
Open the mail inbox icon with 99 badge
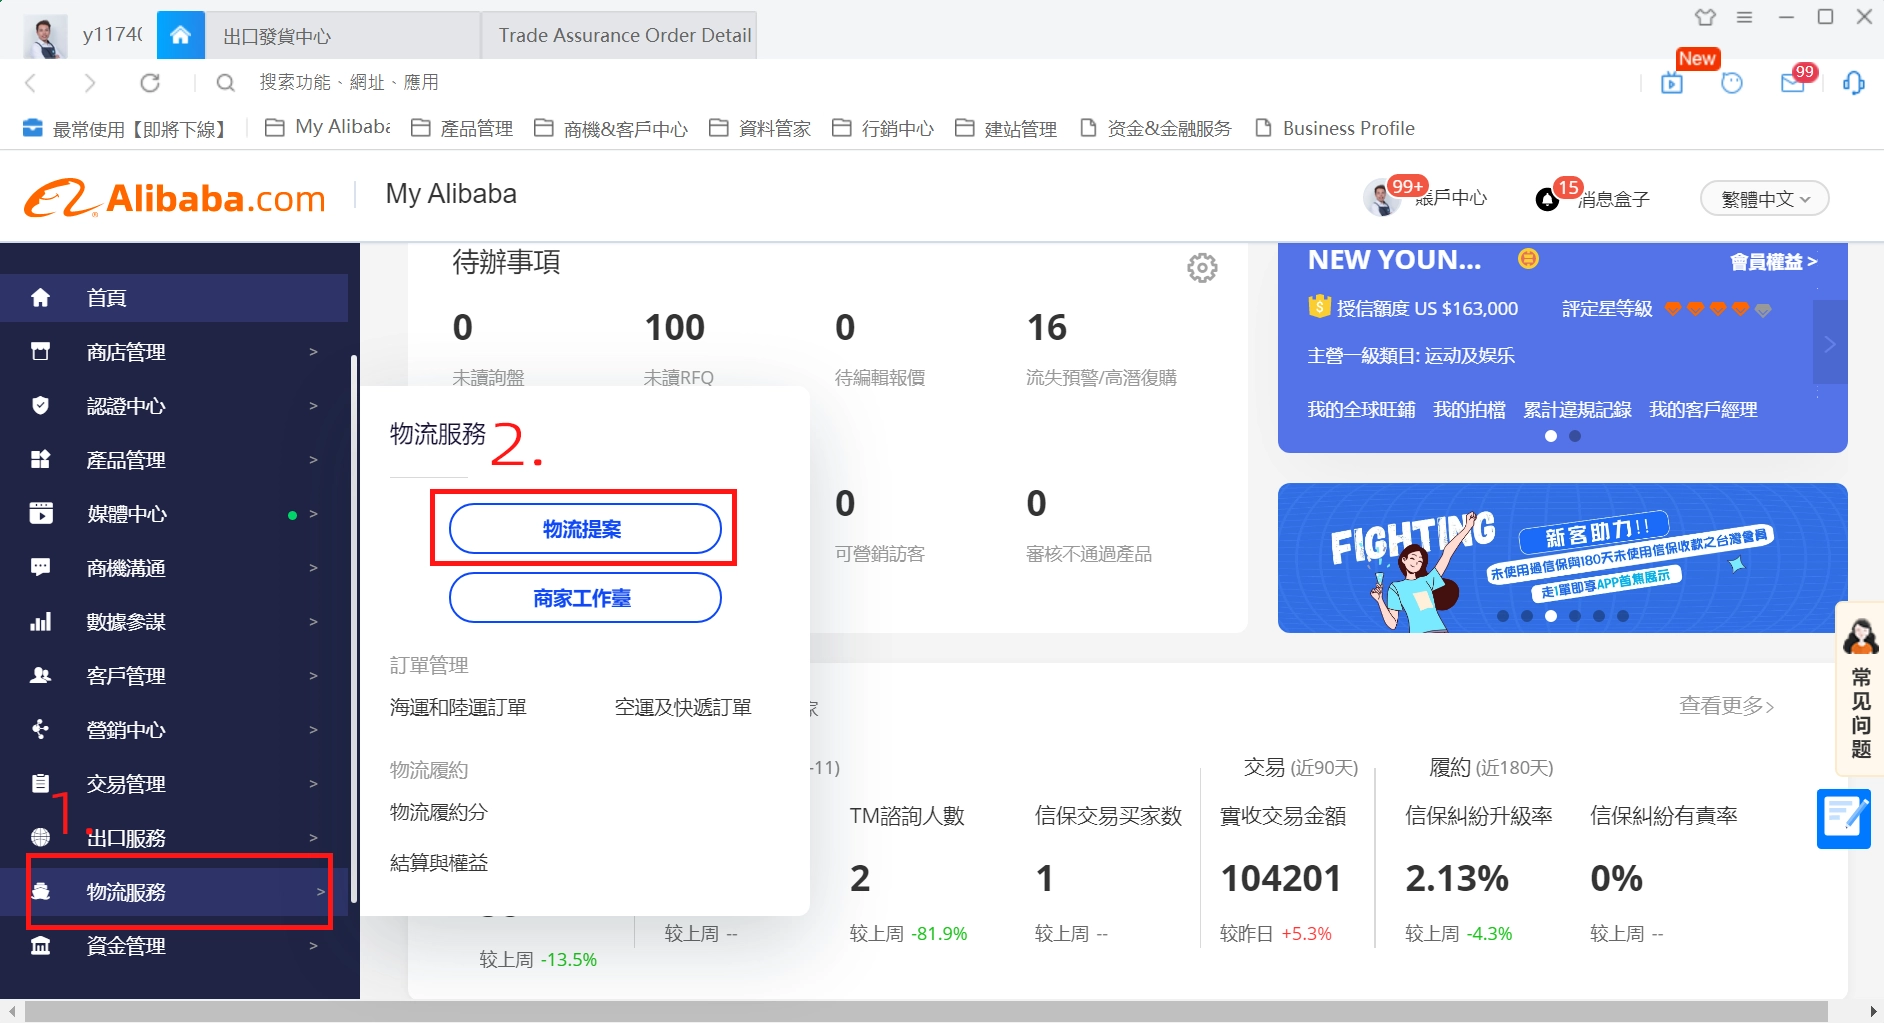pyautogui.click(x=1793, y=83)
